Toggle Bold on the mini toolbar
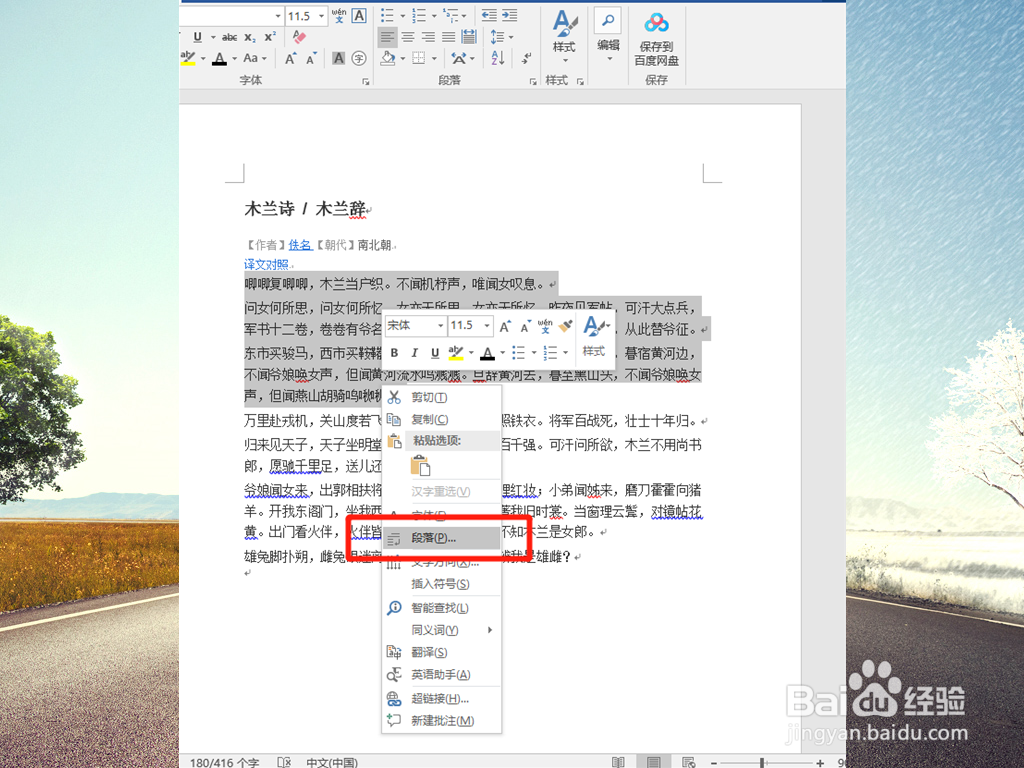 (x=394, y=353)
